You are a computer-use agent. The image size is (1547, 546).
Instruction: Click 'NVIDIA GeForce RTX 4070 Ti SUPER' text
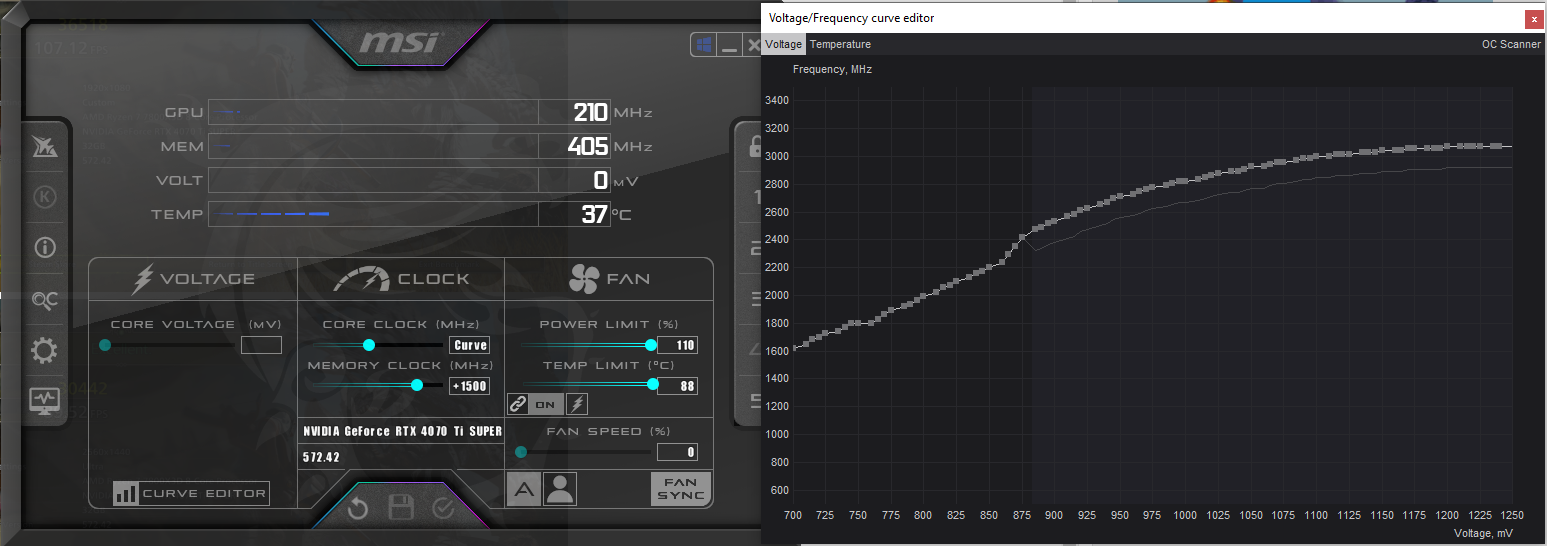[402, 431]
